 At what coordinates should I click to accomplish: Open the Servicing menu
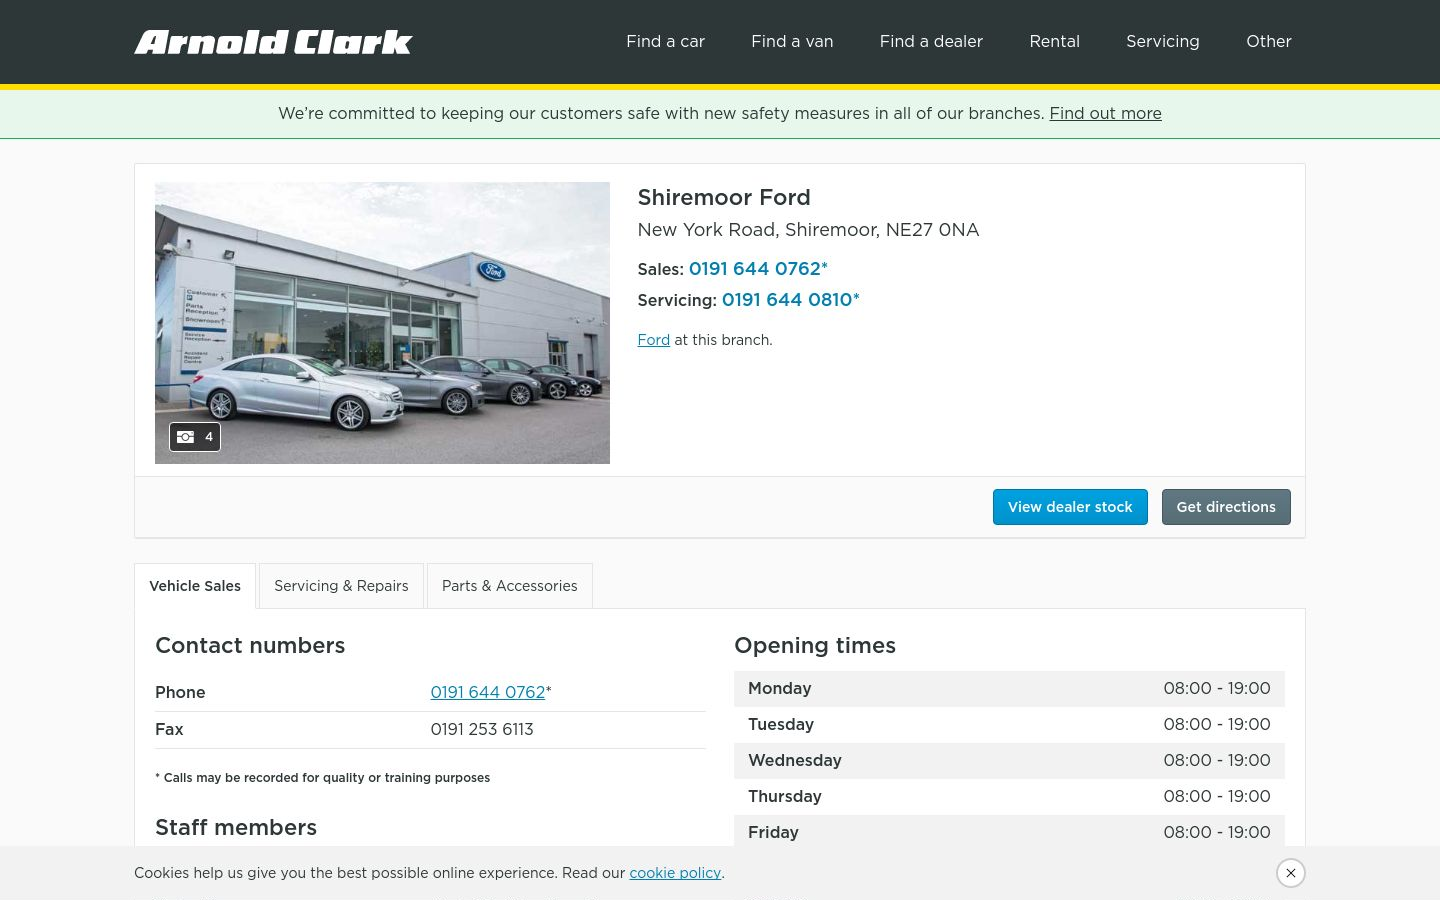(1162, 42)
